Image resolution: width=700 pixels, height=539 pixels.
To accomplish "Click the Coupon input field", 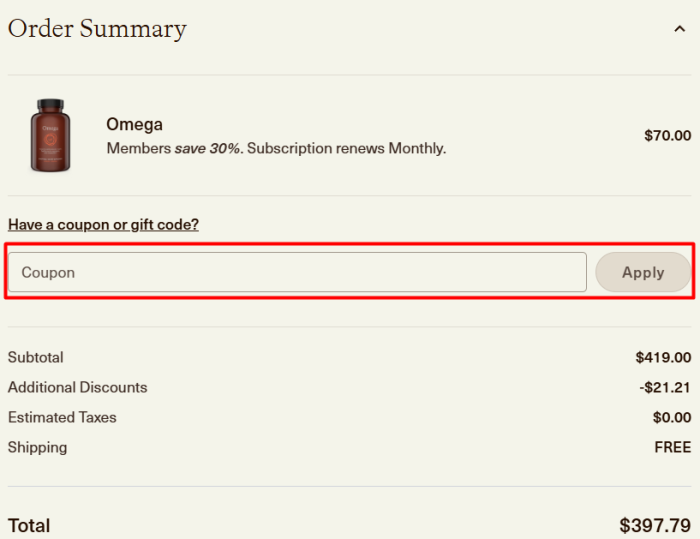I will (x=297, y=272).
